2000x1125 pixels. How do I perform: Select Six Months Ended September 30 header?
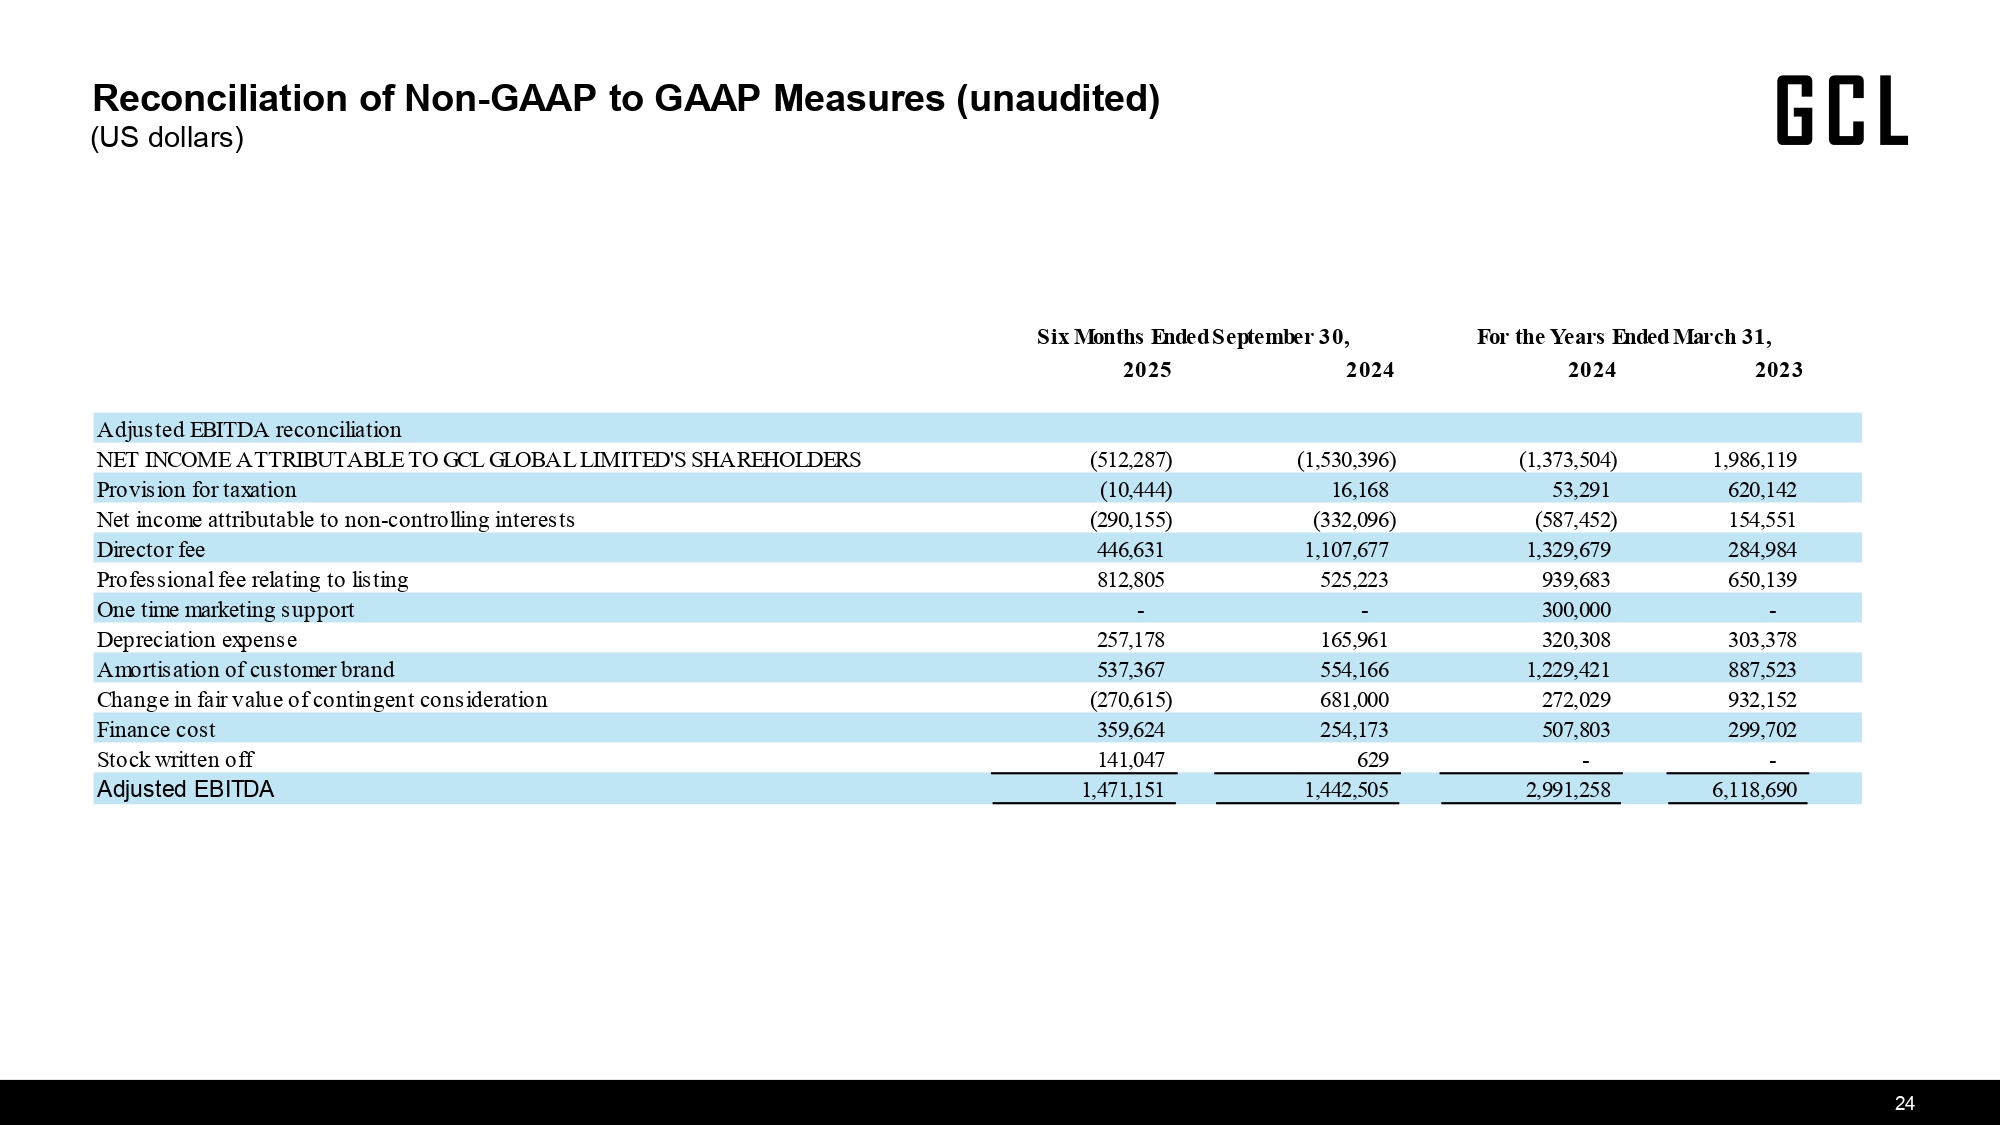point(1193,337)
